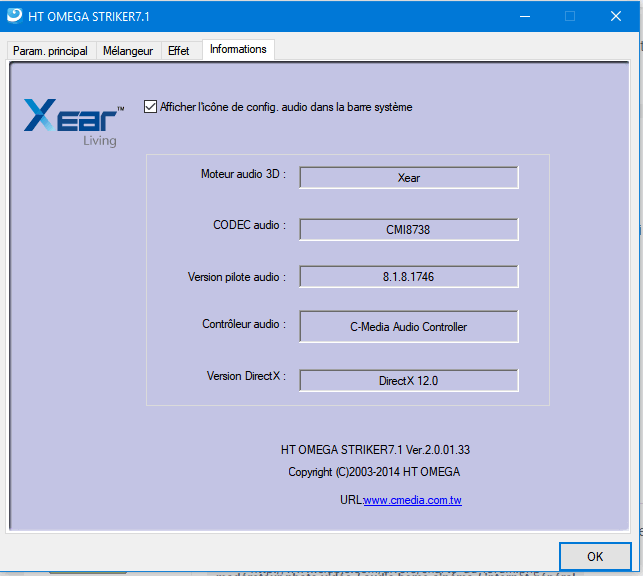Open the www.cmedia.com.tw link
Screen dimensions: 643x576
point(413,500)
